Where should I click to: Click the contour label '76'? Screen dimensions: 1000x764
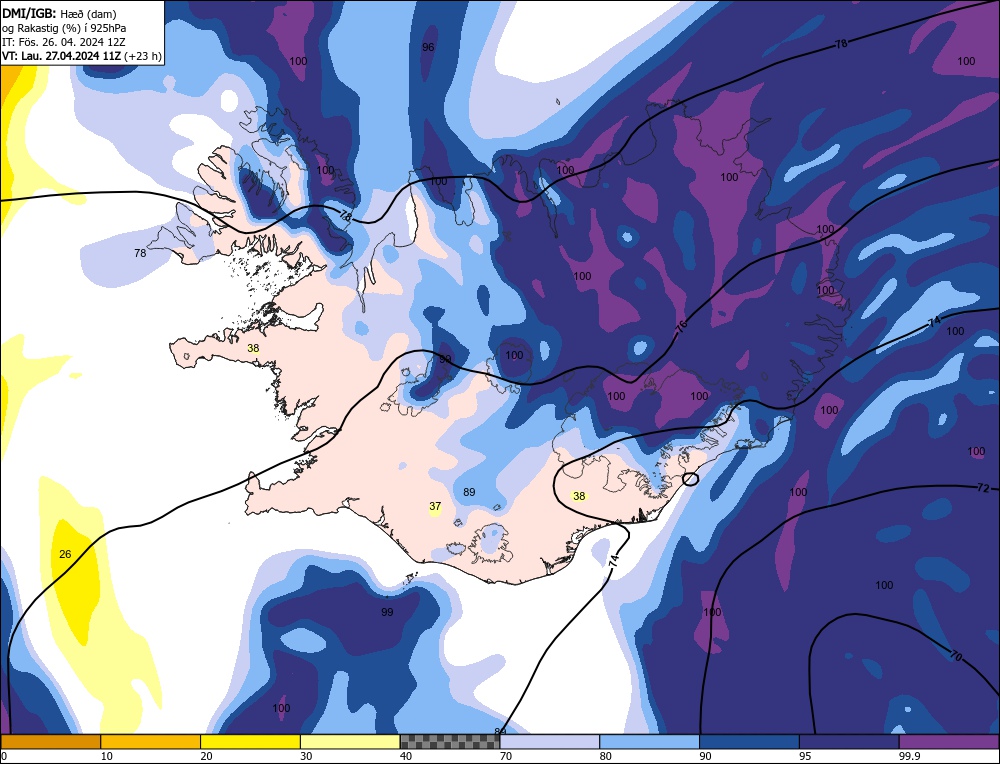tap(681, 326)
